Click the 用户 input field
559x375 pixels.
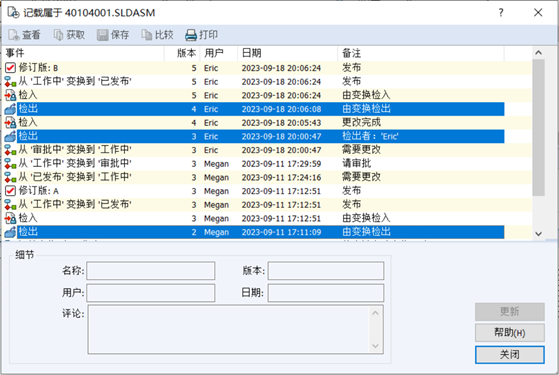tap(151, 293)
